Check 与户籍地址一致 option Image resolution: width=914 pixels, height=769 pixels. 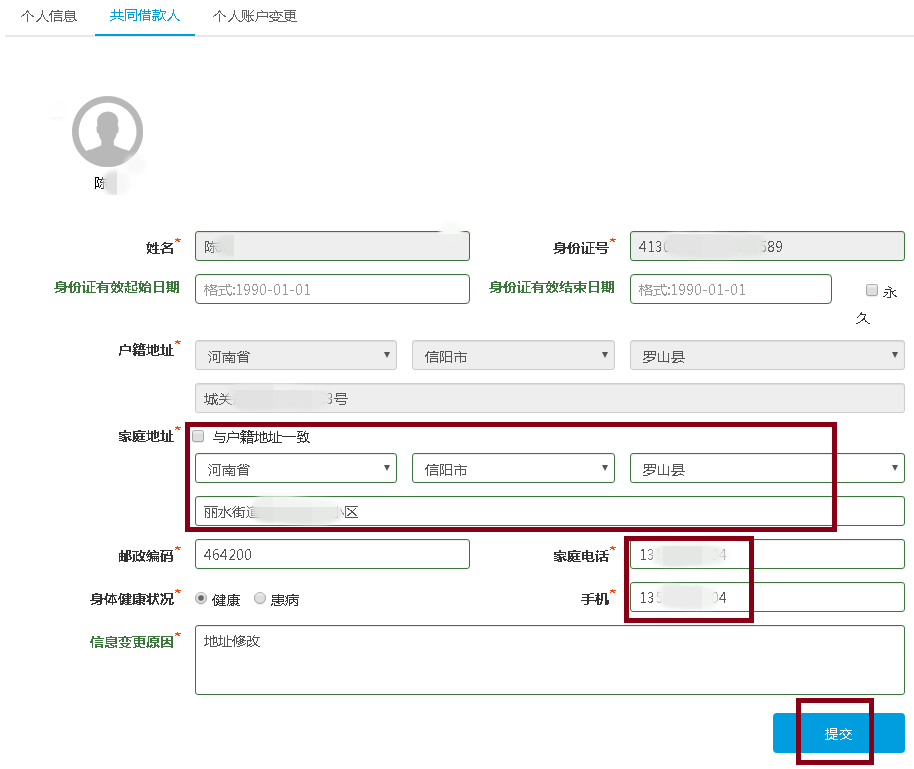(197, 434)
